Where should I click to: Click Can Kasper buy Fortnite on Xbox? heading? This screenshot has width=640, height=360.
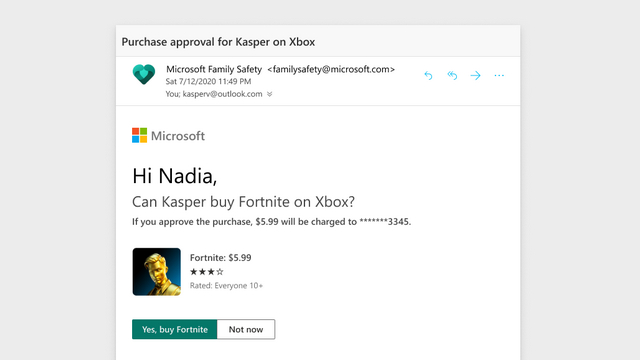244,202
